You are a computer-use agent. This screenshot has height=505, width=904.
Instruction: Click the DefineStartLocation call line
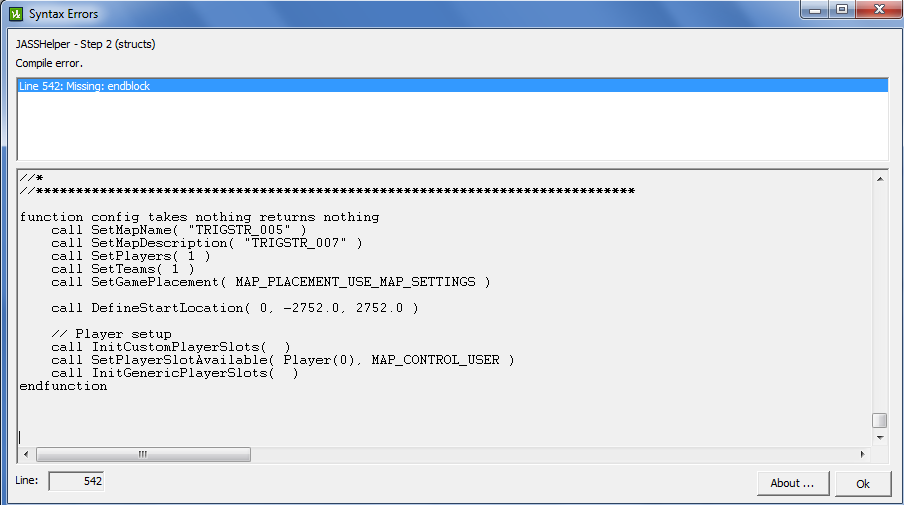click(x=235, y=308)
